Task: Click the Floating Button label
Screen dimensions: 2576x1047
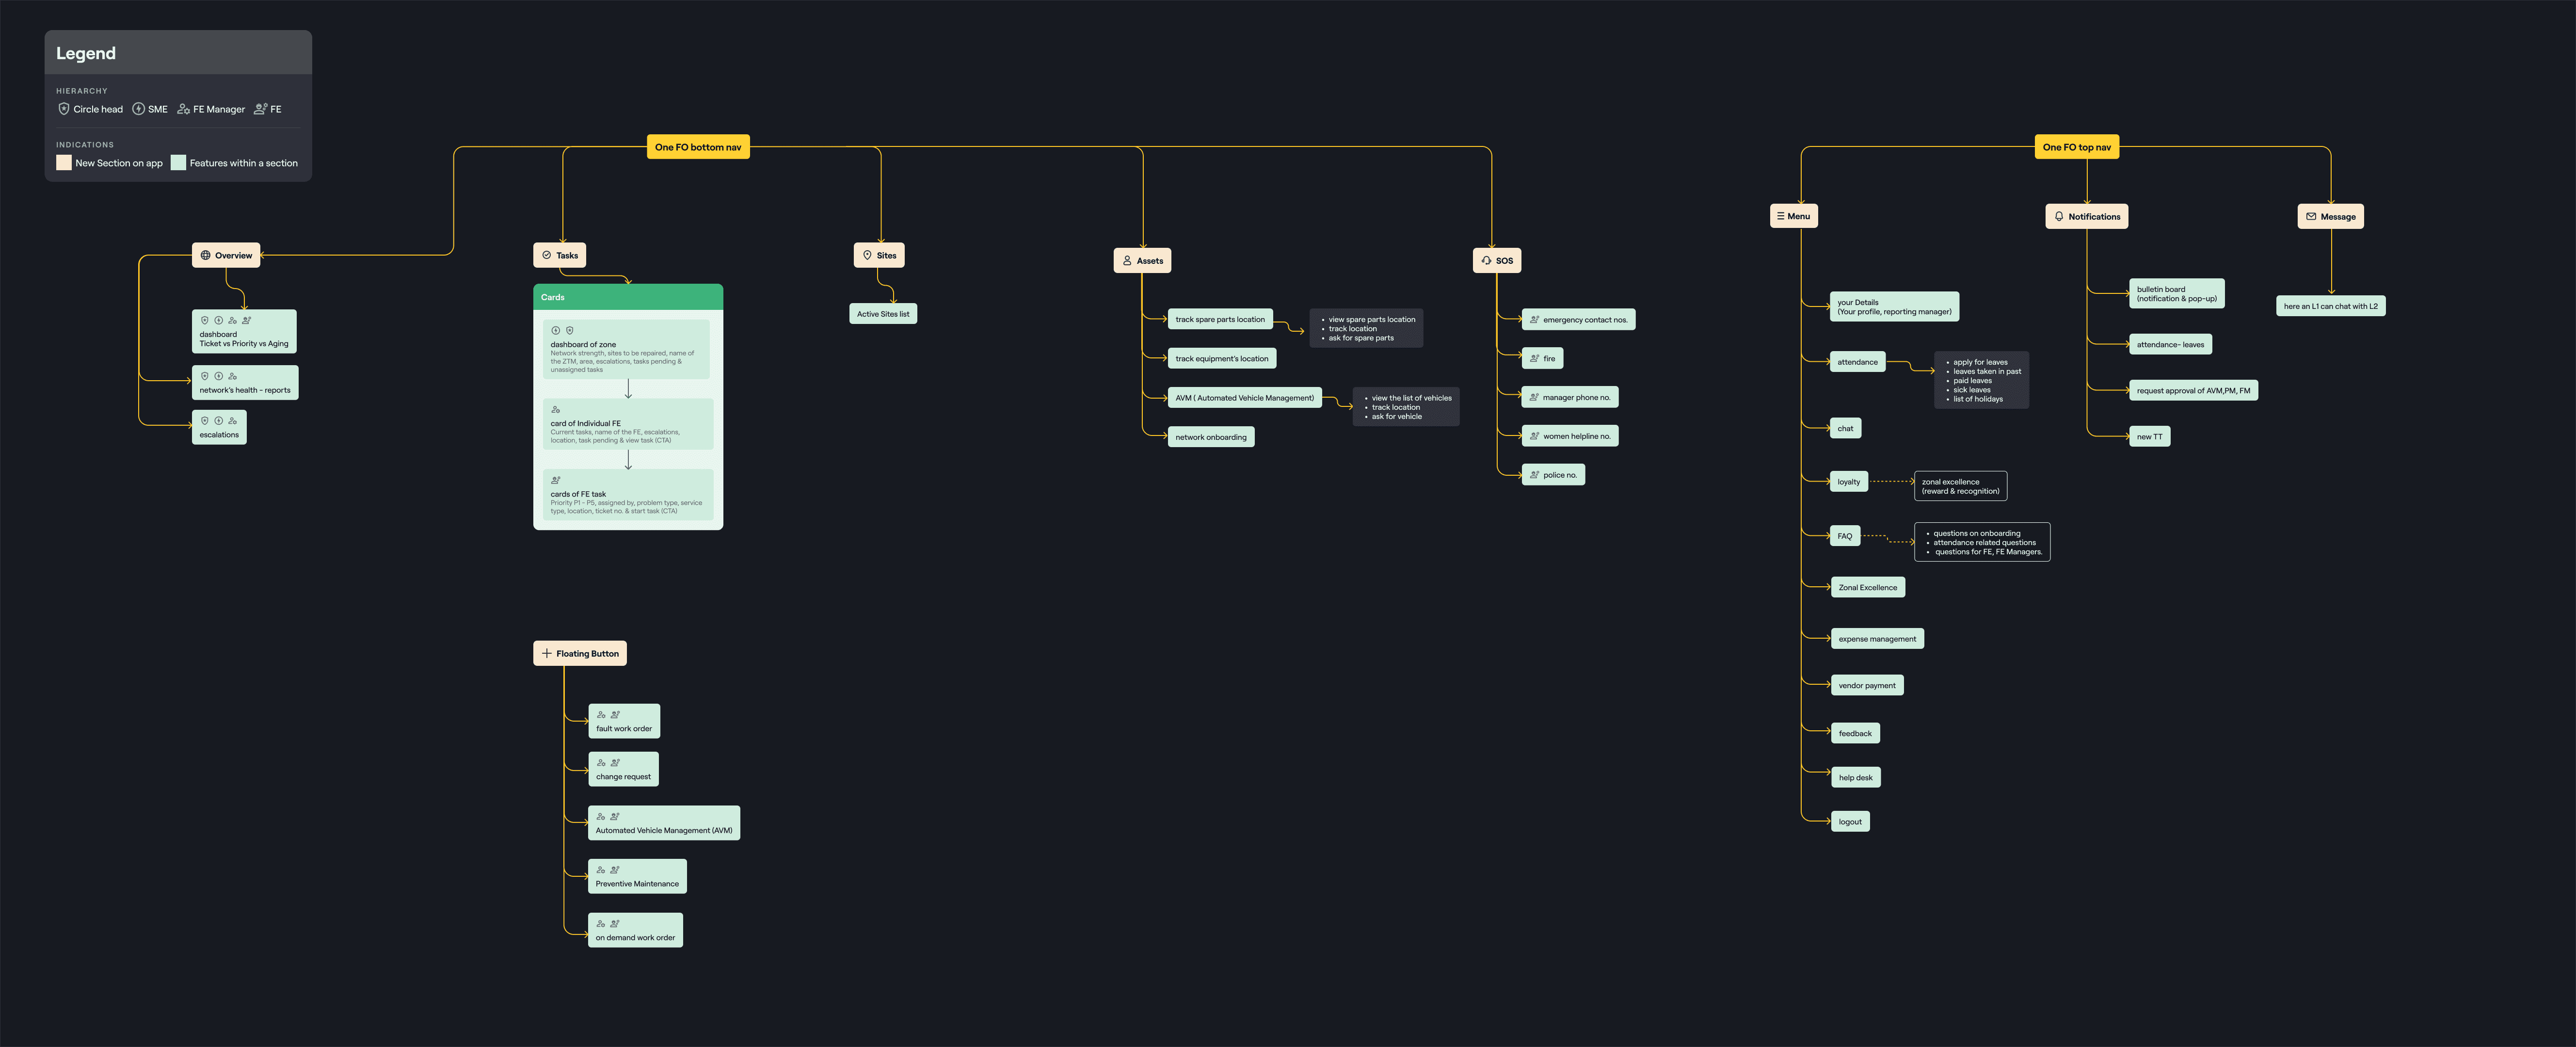Action: pos(588,654)
